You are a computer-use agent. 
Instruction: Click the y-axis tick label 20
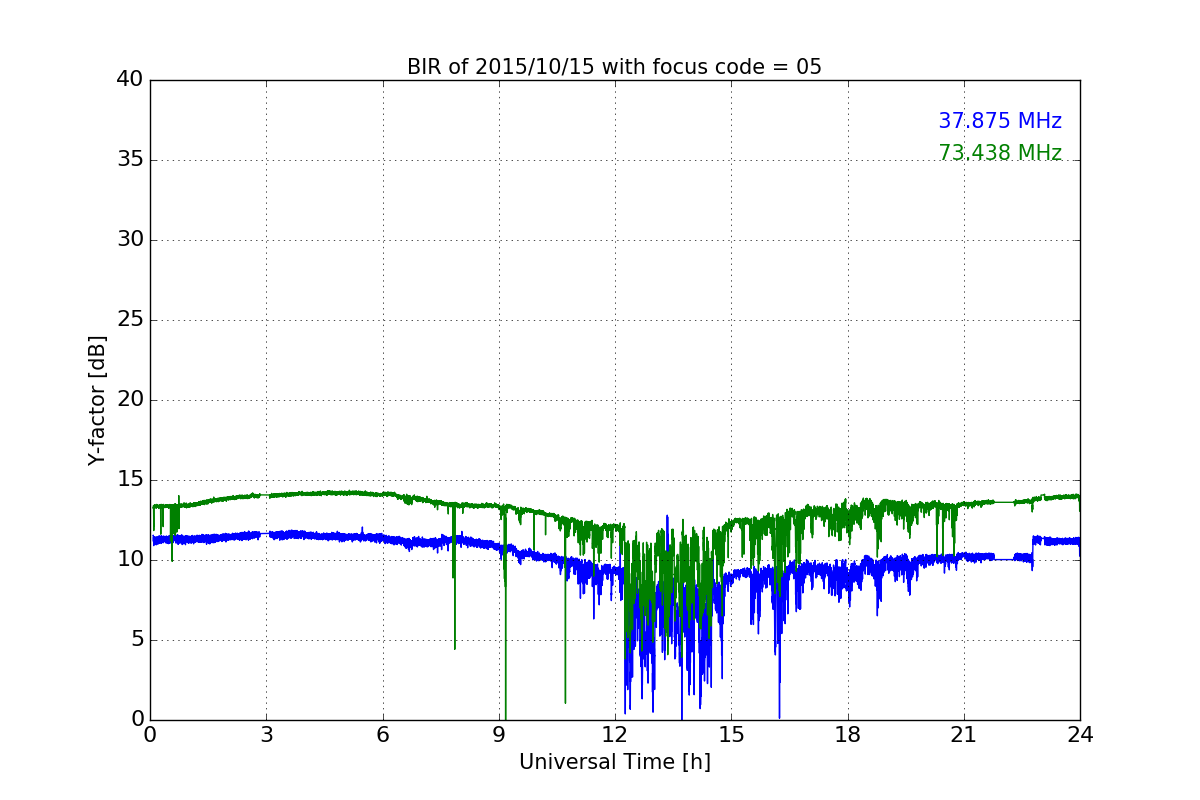click(x=129, y=400)
